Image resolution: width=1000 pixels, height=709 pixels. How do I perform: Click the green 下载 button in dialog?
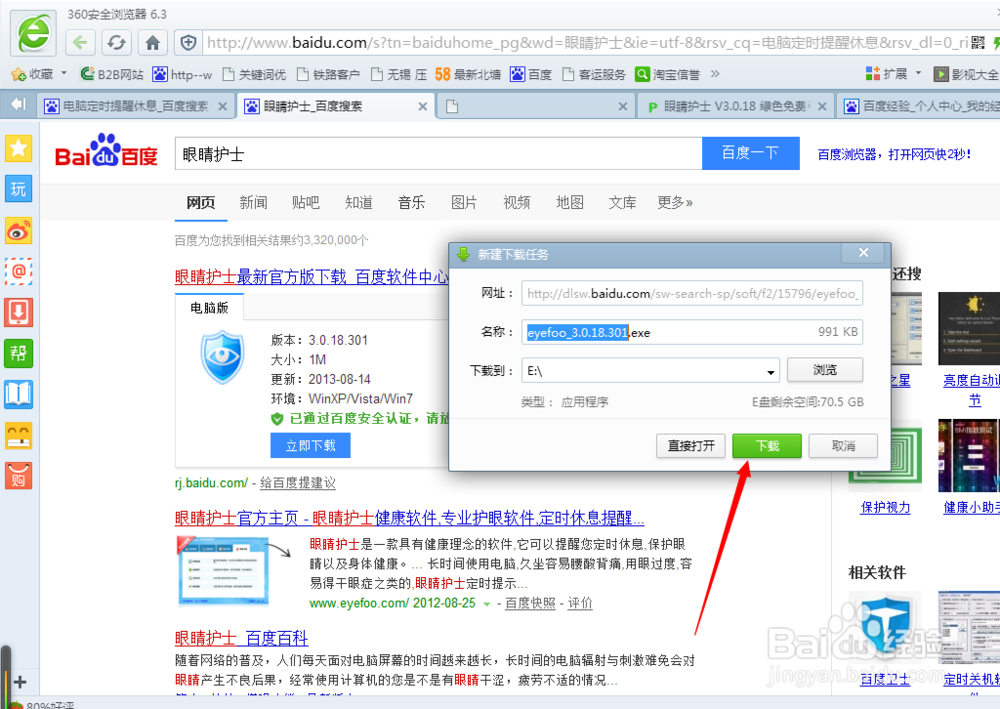coord(767,446)
